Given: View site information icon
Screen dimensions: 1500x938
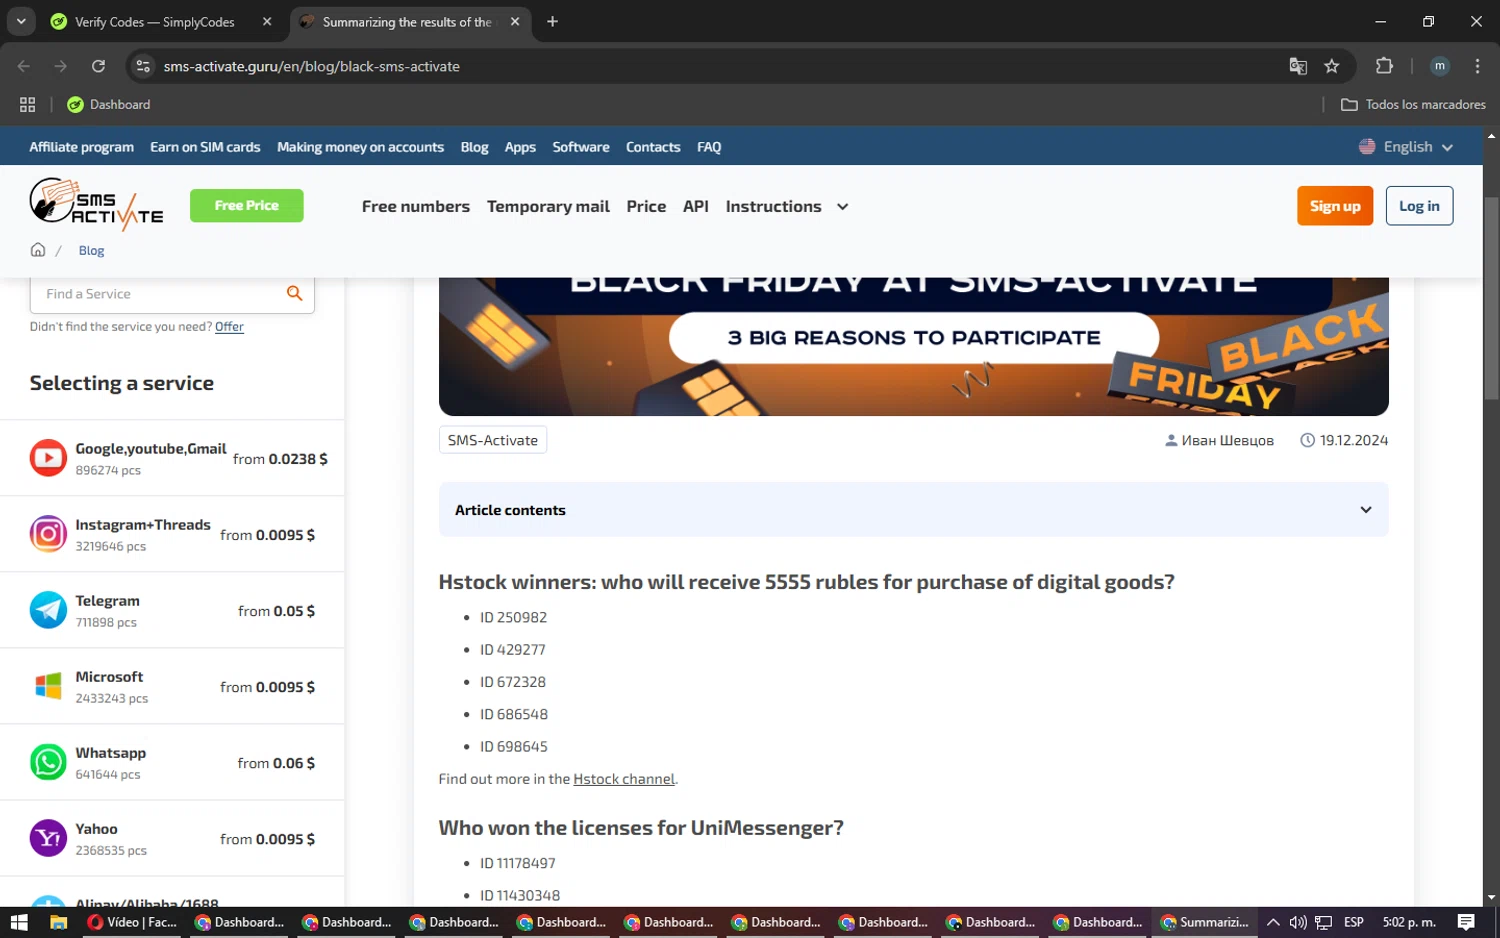Looking at the screenshot, I should [143, 66].
